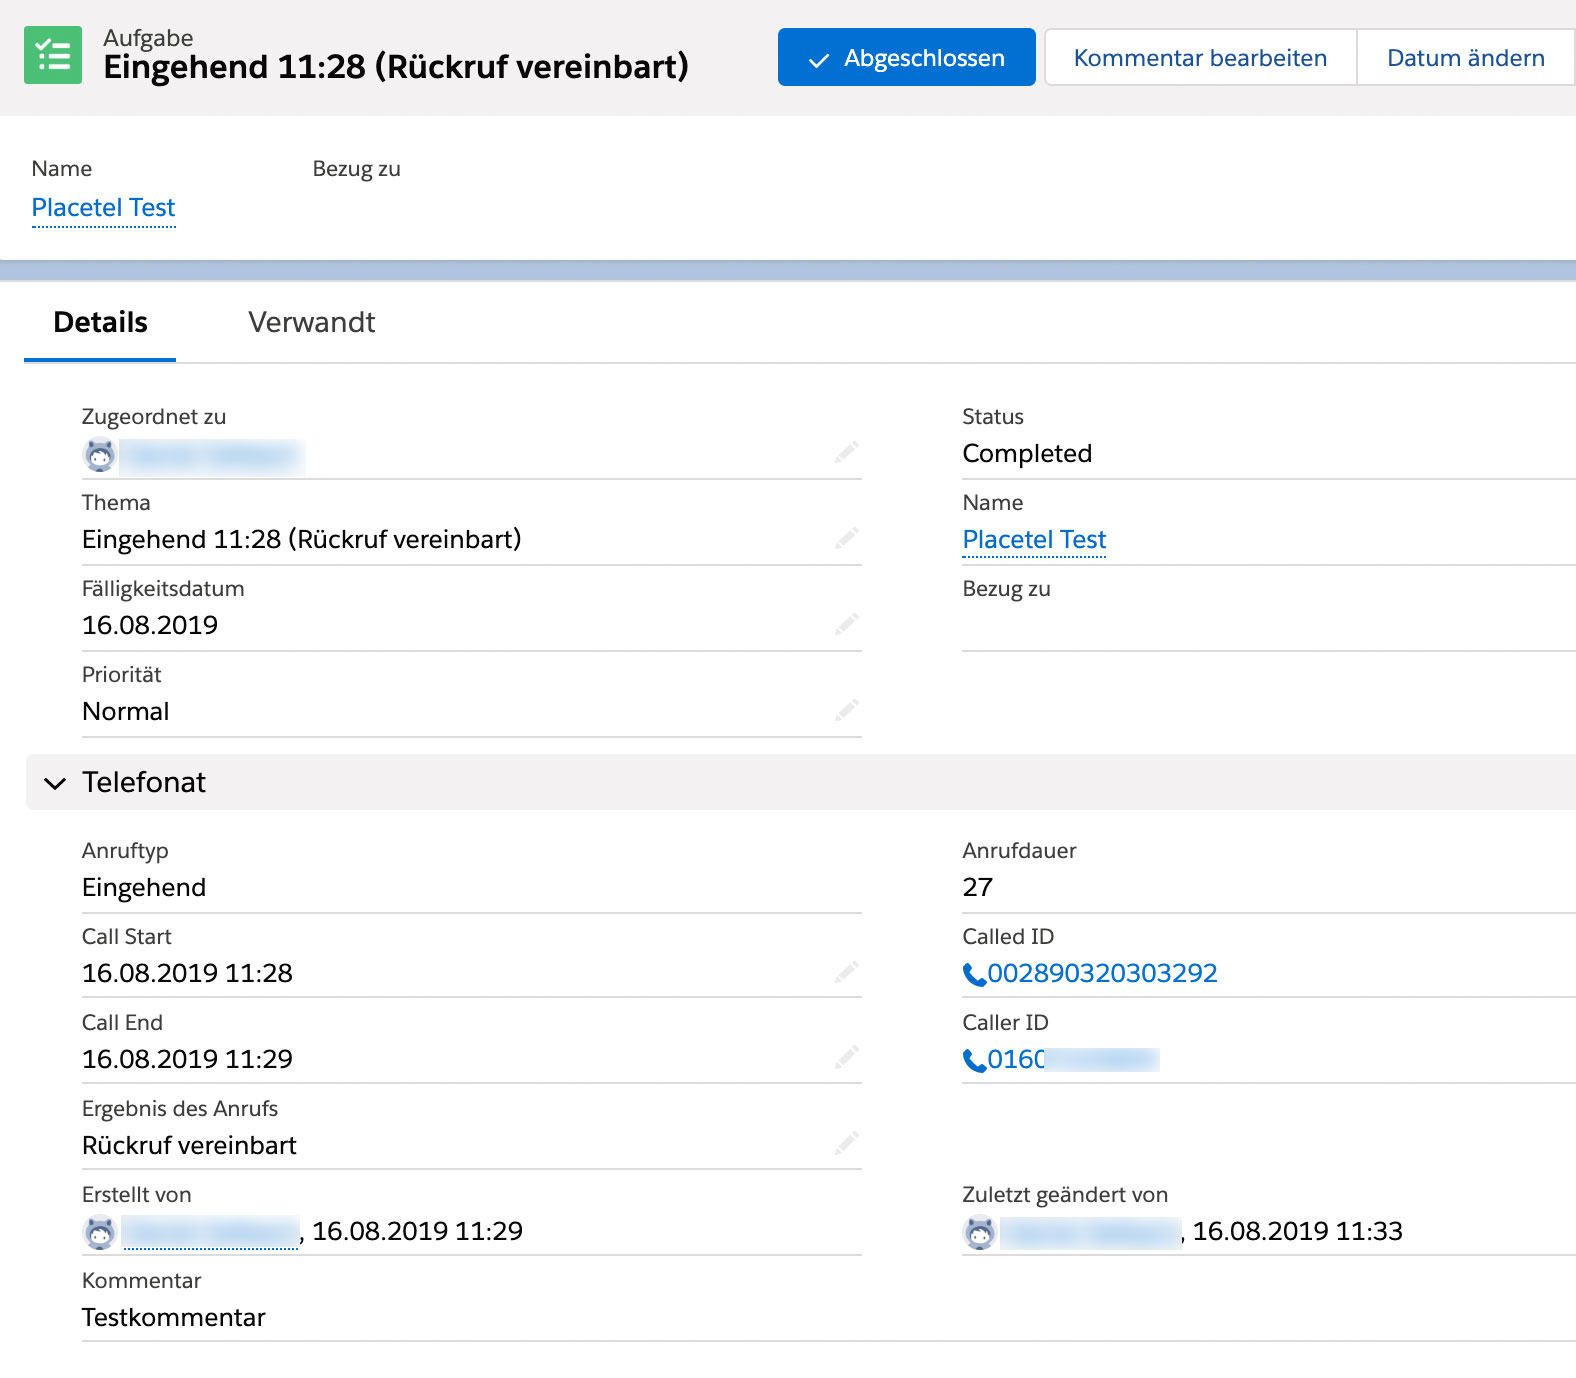Click pencil icon beside Call Start

click(847, 972)
